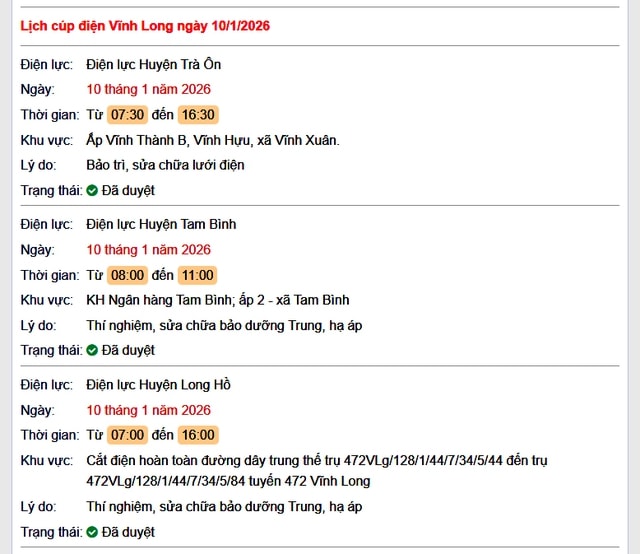Click green approved check icon for Tam Bình
Image resolution: width=640 pixels, height=554 pixels.
click(x=92, y=350)
